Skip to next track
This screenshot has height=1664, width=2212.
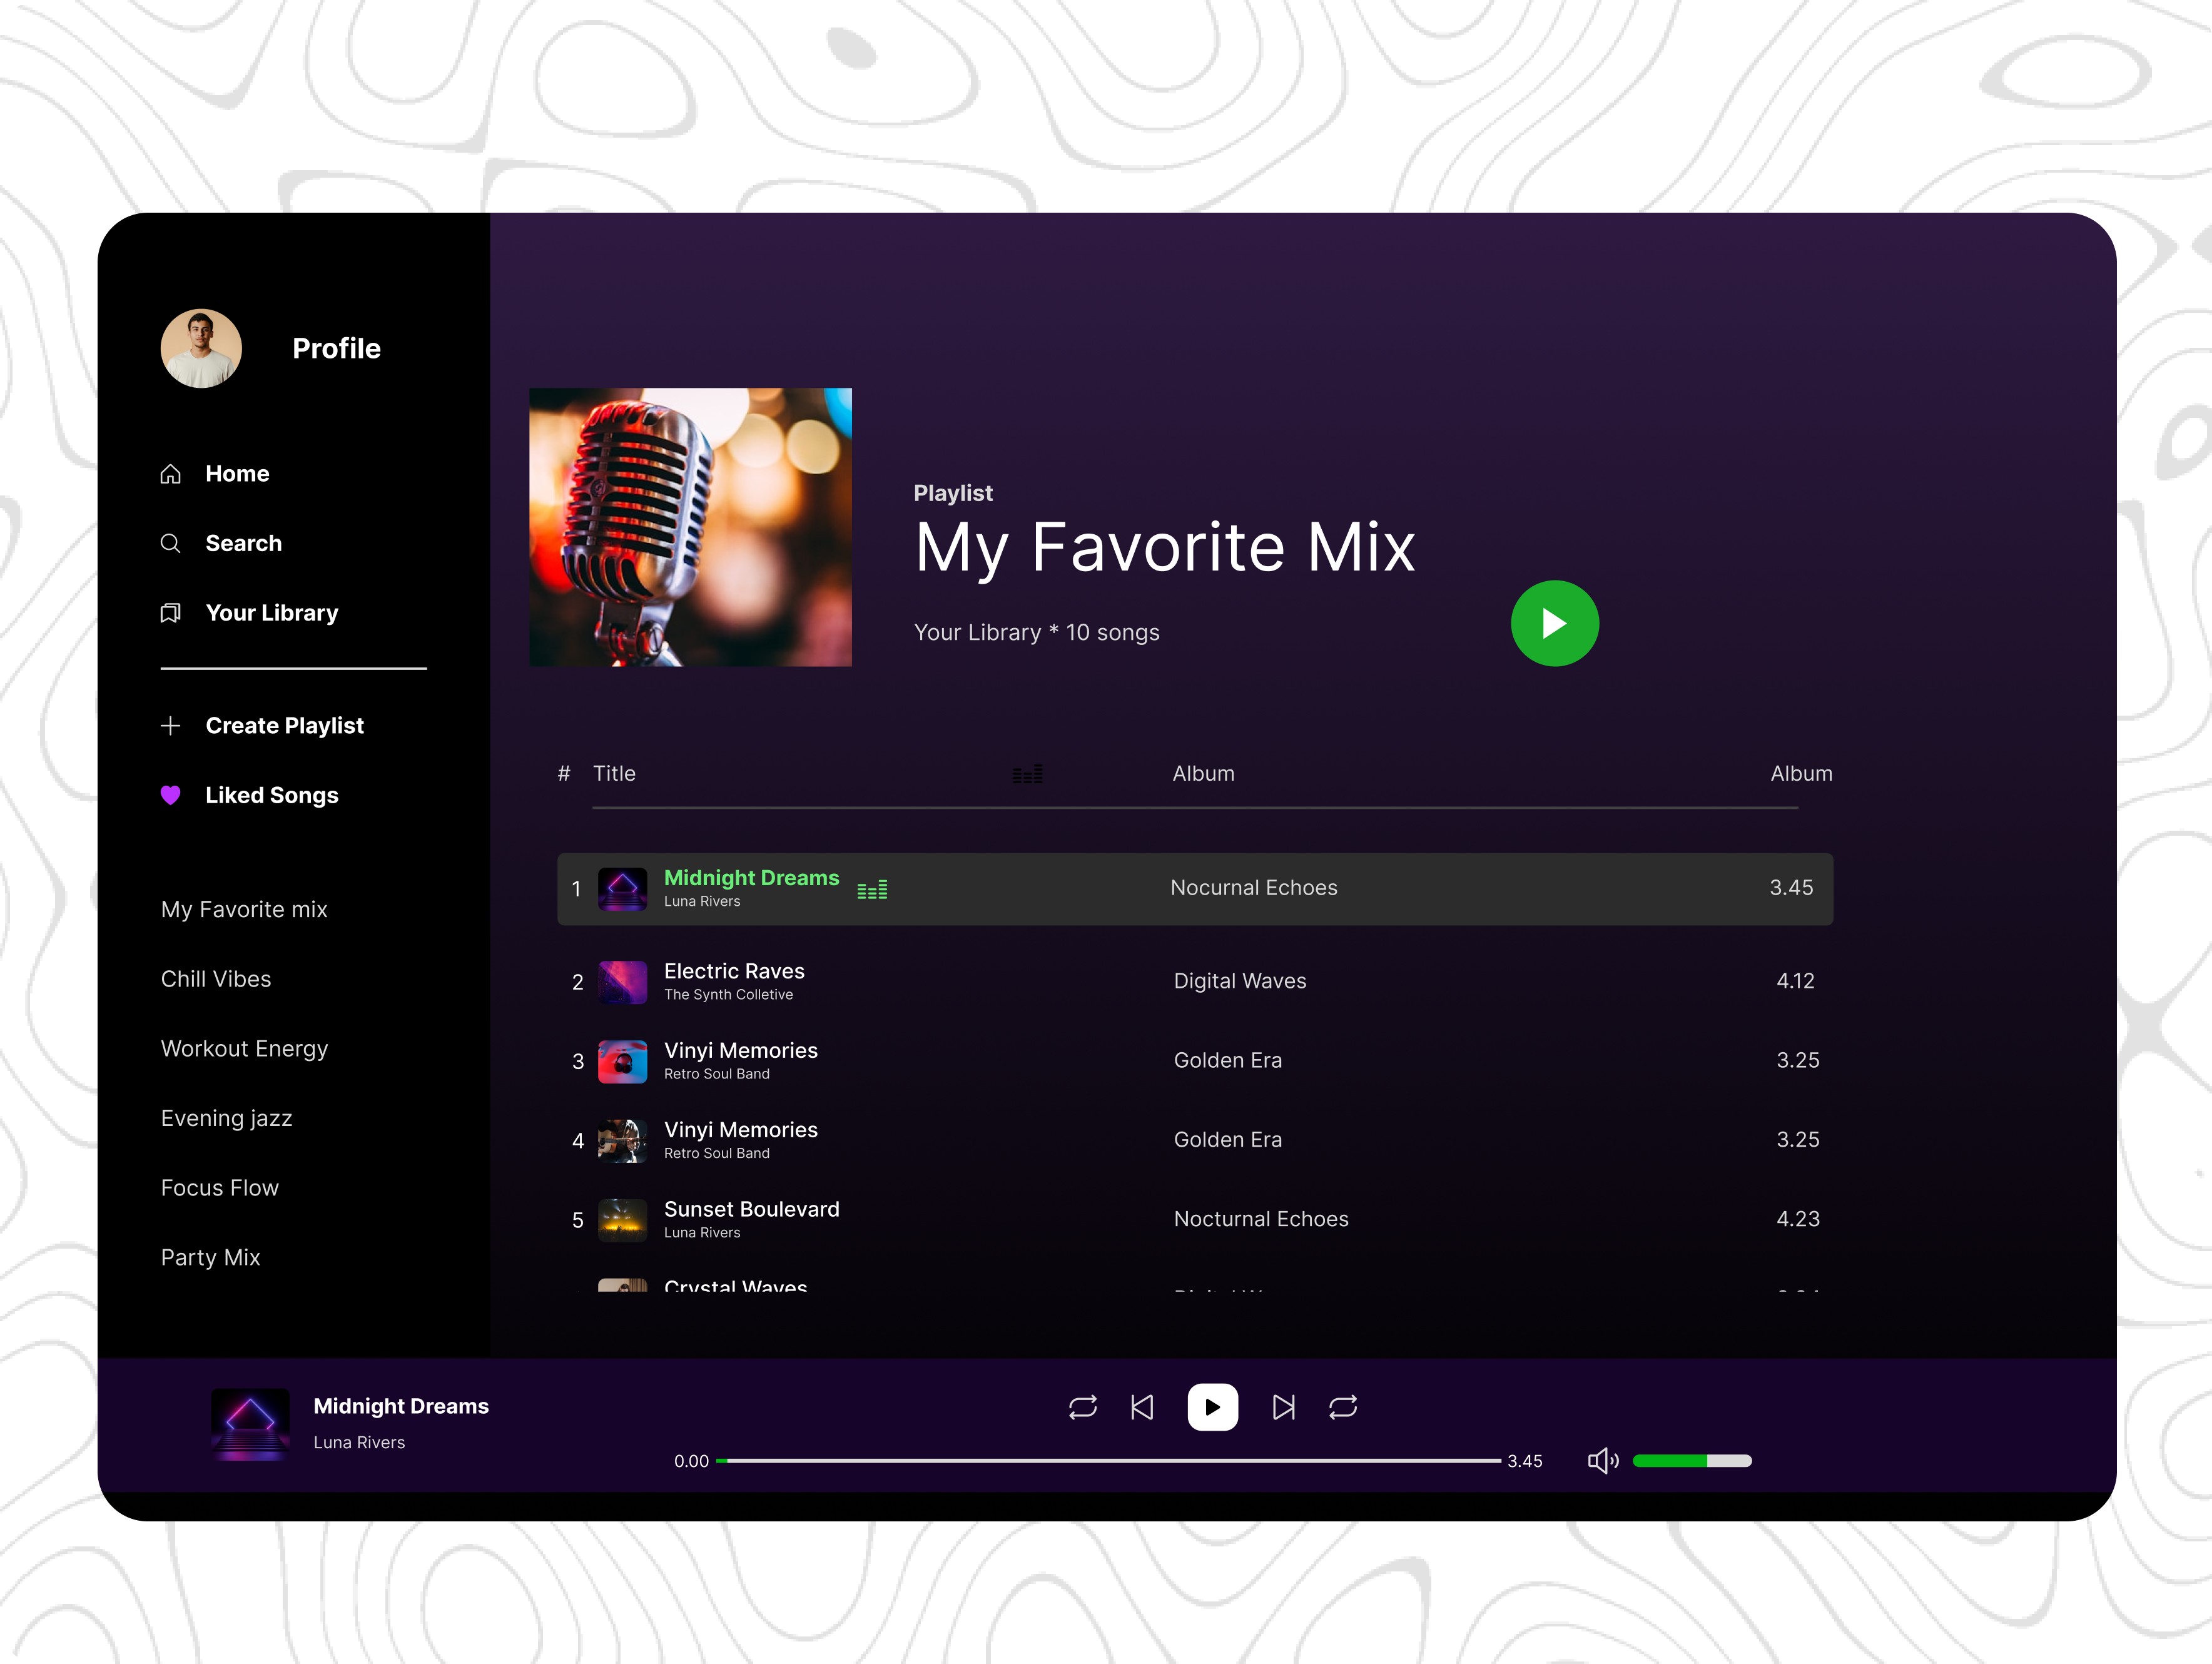(1283, 1407)
